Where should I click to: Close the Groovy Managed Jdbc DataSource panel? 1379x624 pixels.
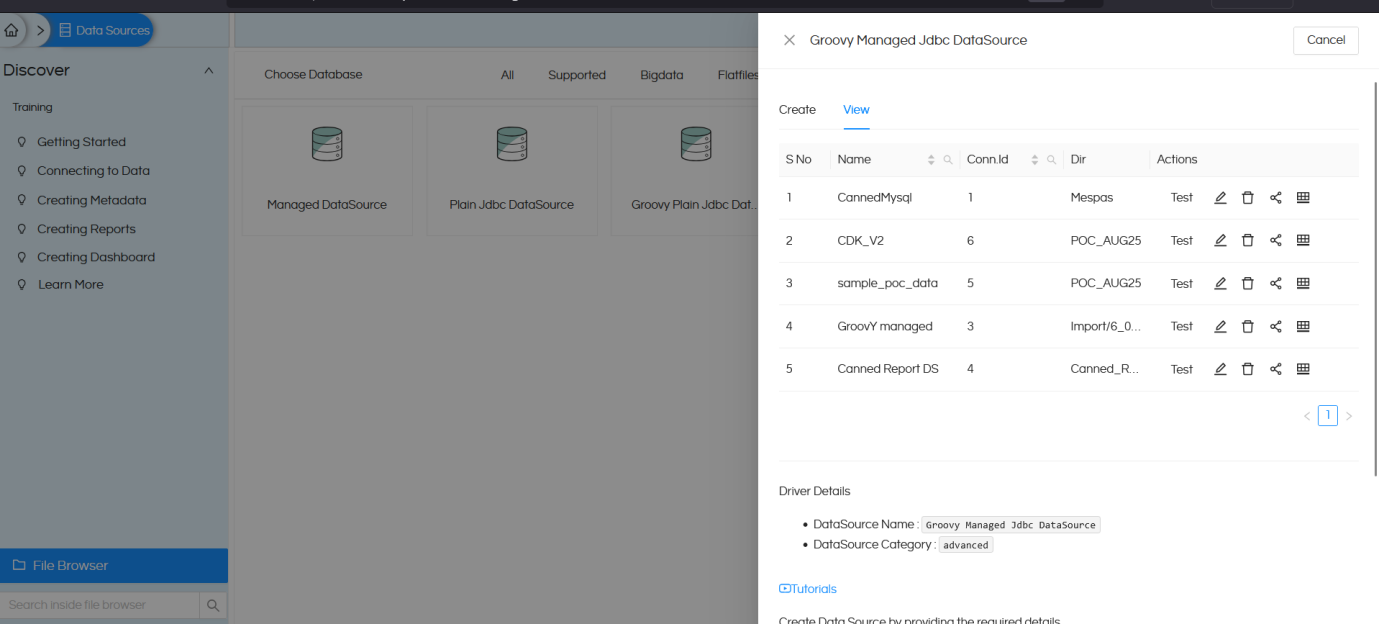[x=789, y=40]
